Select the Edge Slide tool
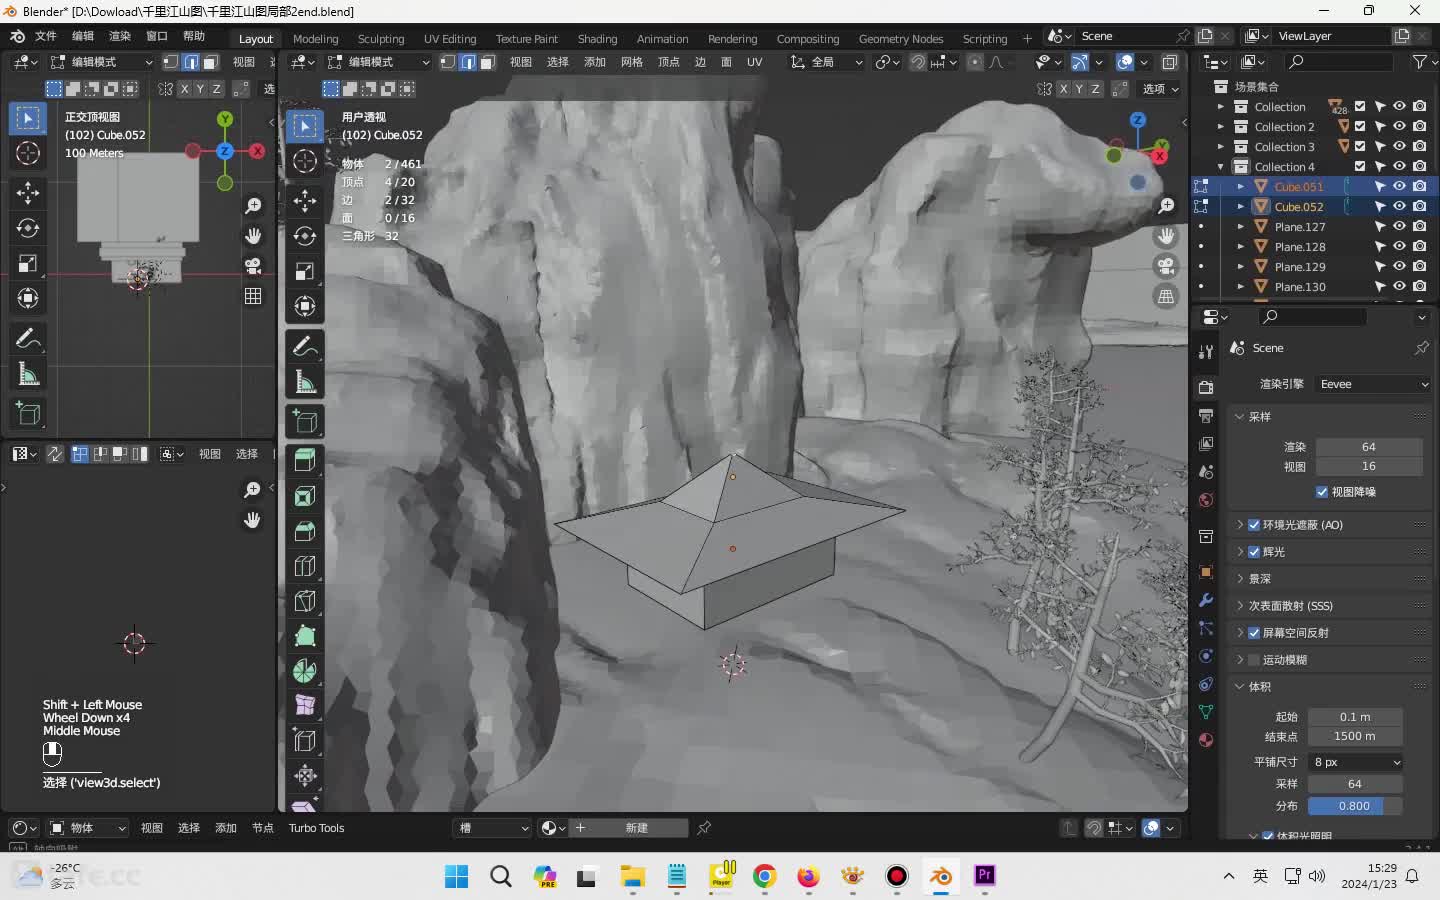The height and width of the screenshot is (900, 1440). (305, 741)
